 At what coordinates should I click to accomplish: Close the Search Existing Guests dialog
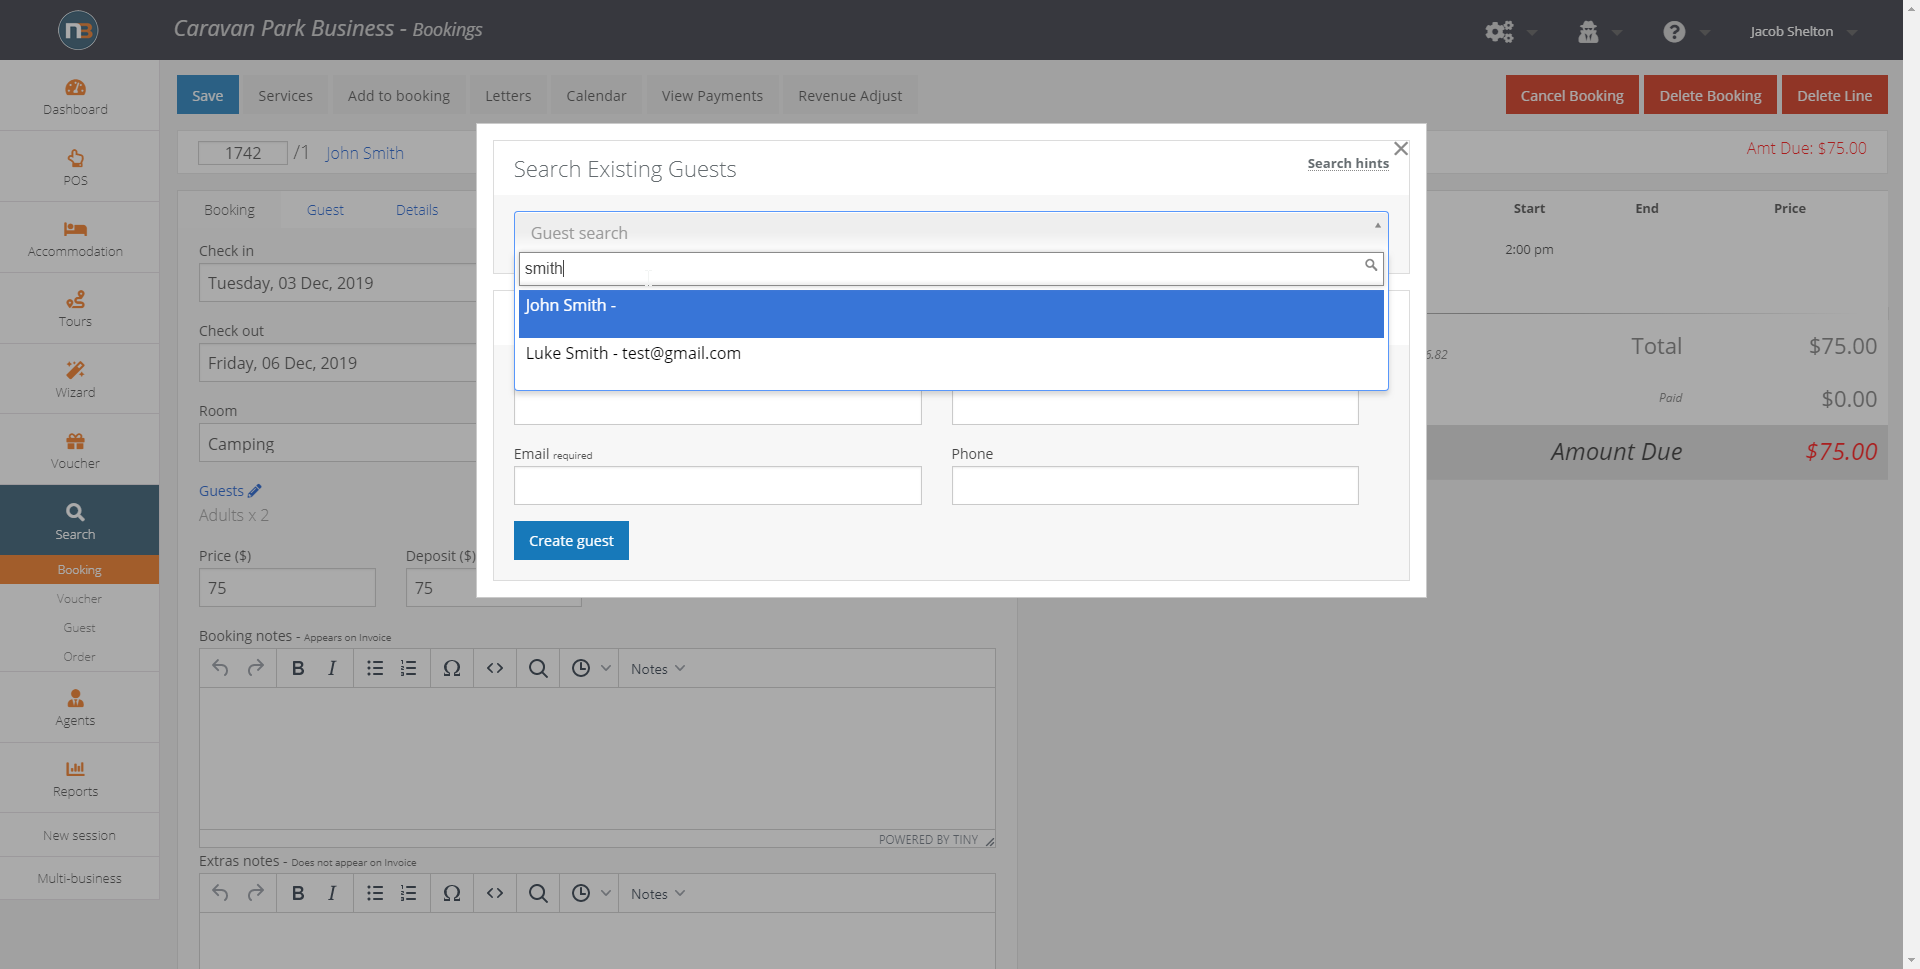click(x=1401, y=149)
